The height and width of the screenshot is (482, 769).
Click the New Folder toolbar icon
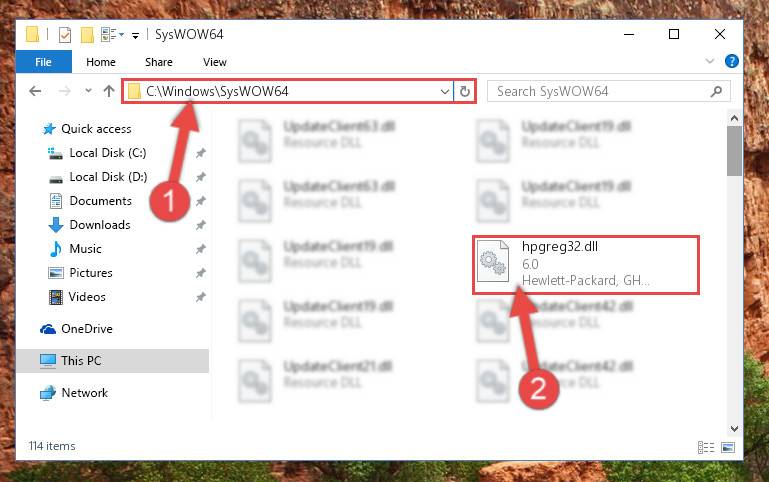87,35
